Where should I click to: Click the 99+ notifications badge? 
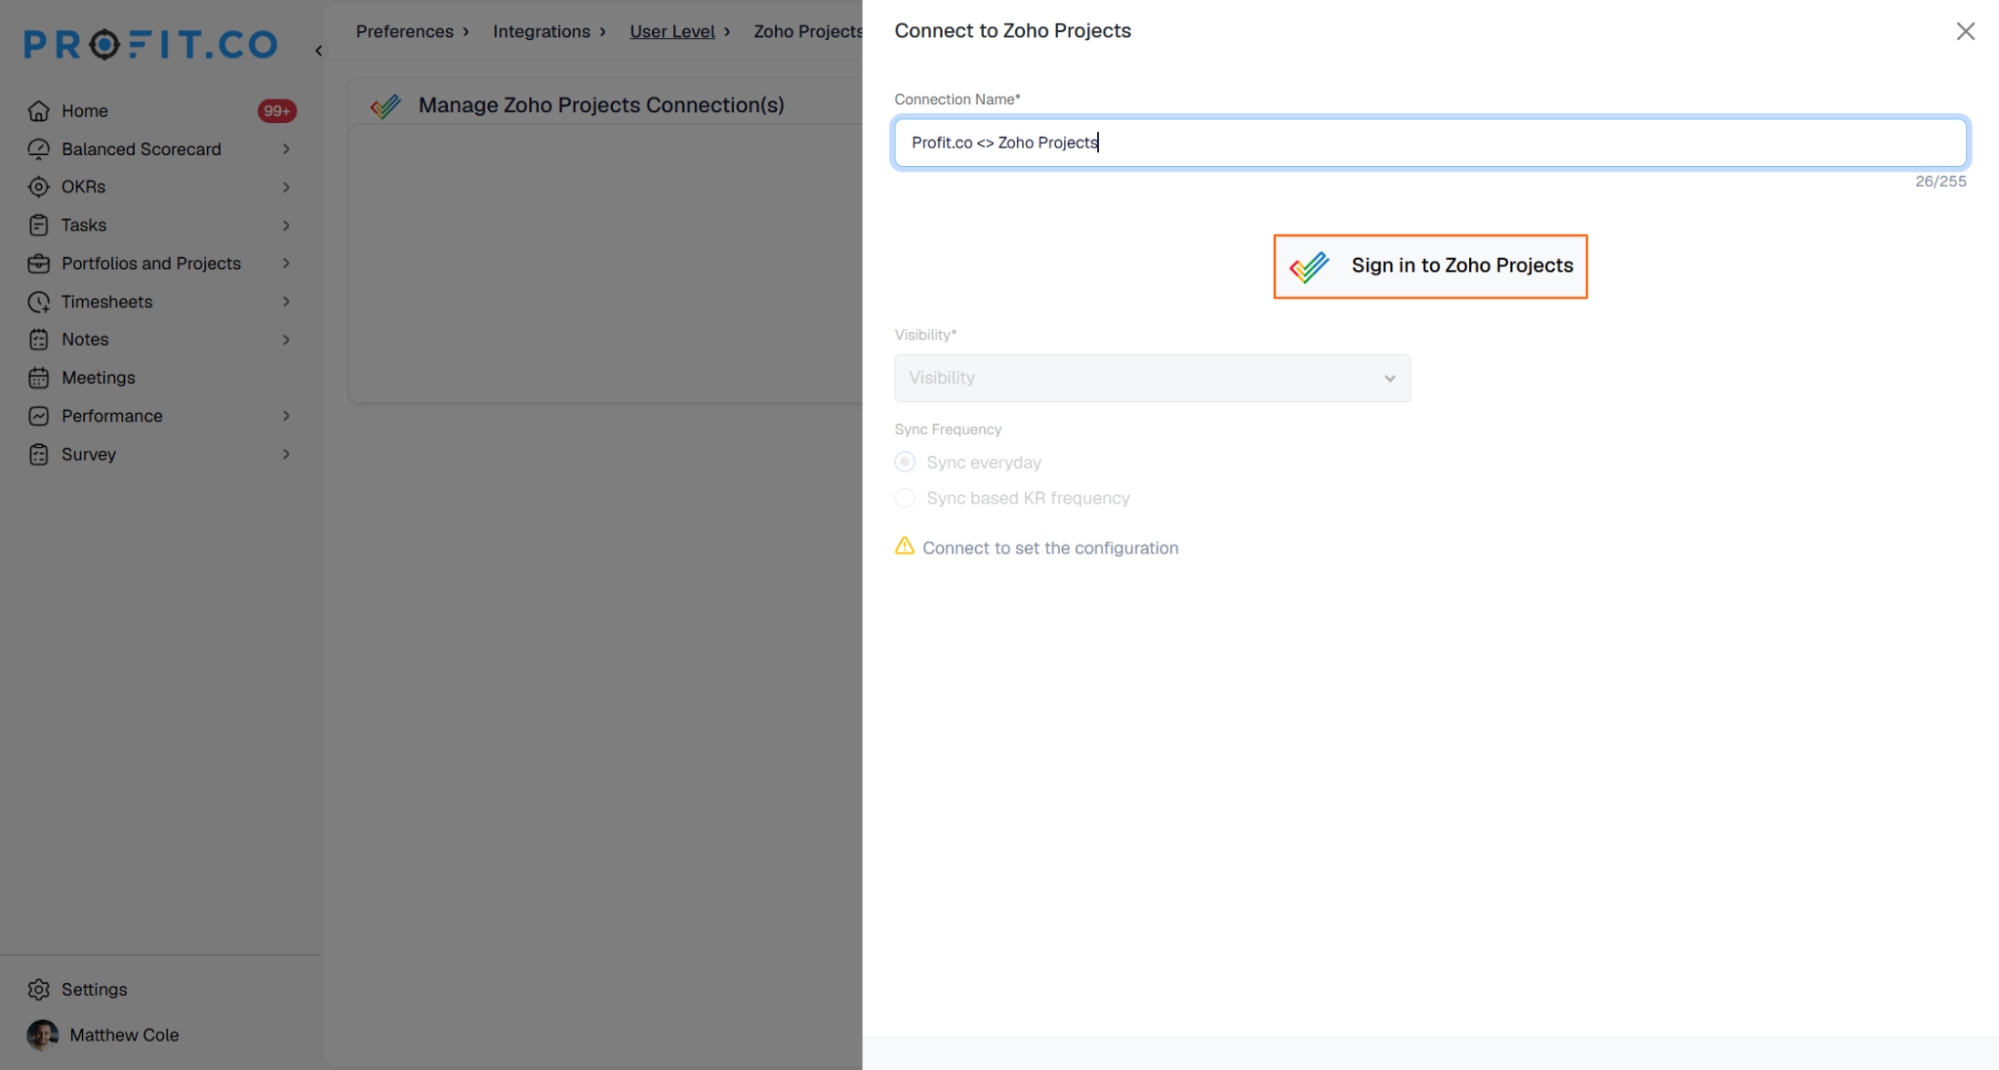point(277,111)
